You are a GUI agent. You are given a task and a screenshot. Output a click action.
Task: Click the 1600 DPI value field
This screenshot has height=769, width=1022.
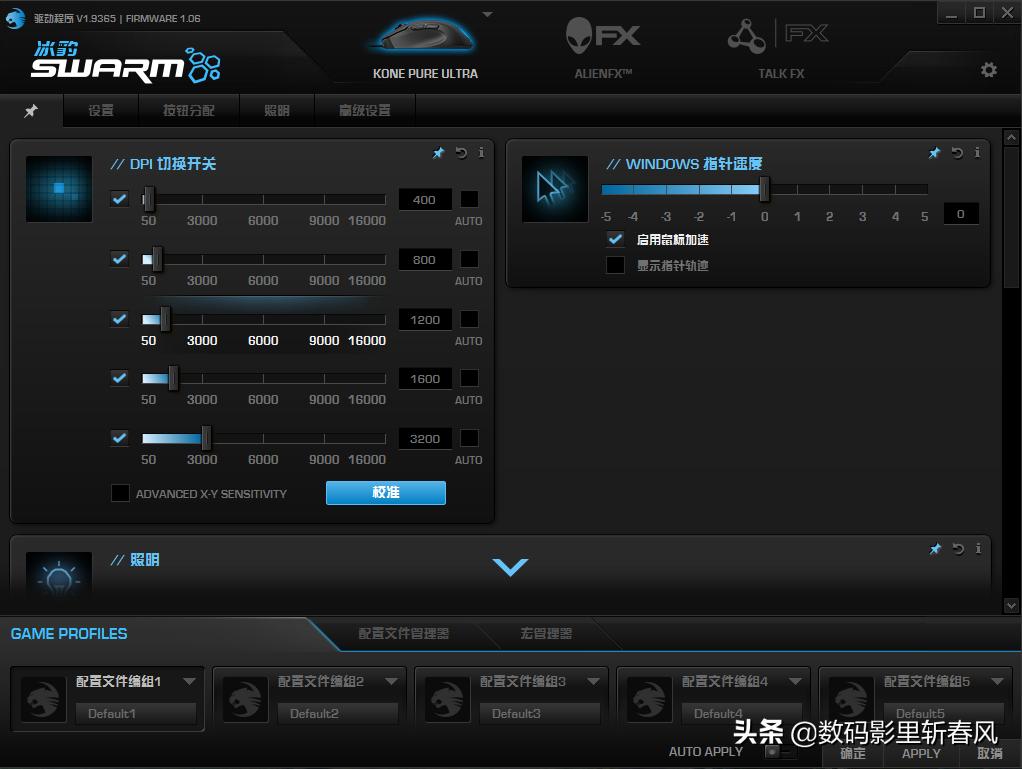click(x=425, y=379)
